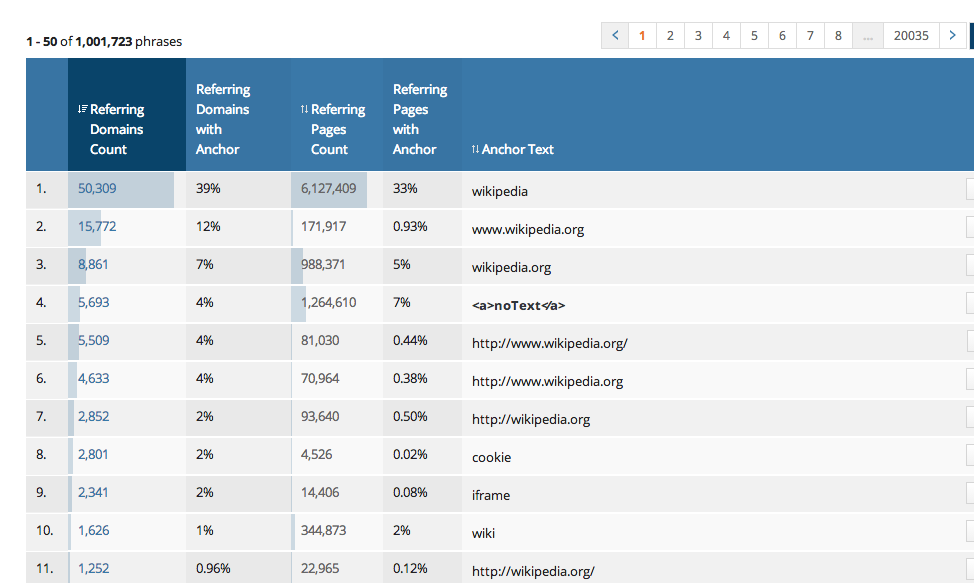Select the 988,371 referring pages value
The width and height of the screenshot is (974, 583).
pyautogui.click(x=323, y=264)
